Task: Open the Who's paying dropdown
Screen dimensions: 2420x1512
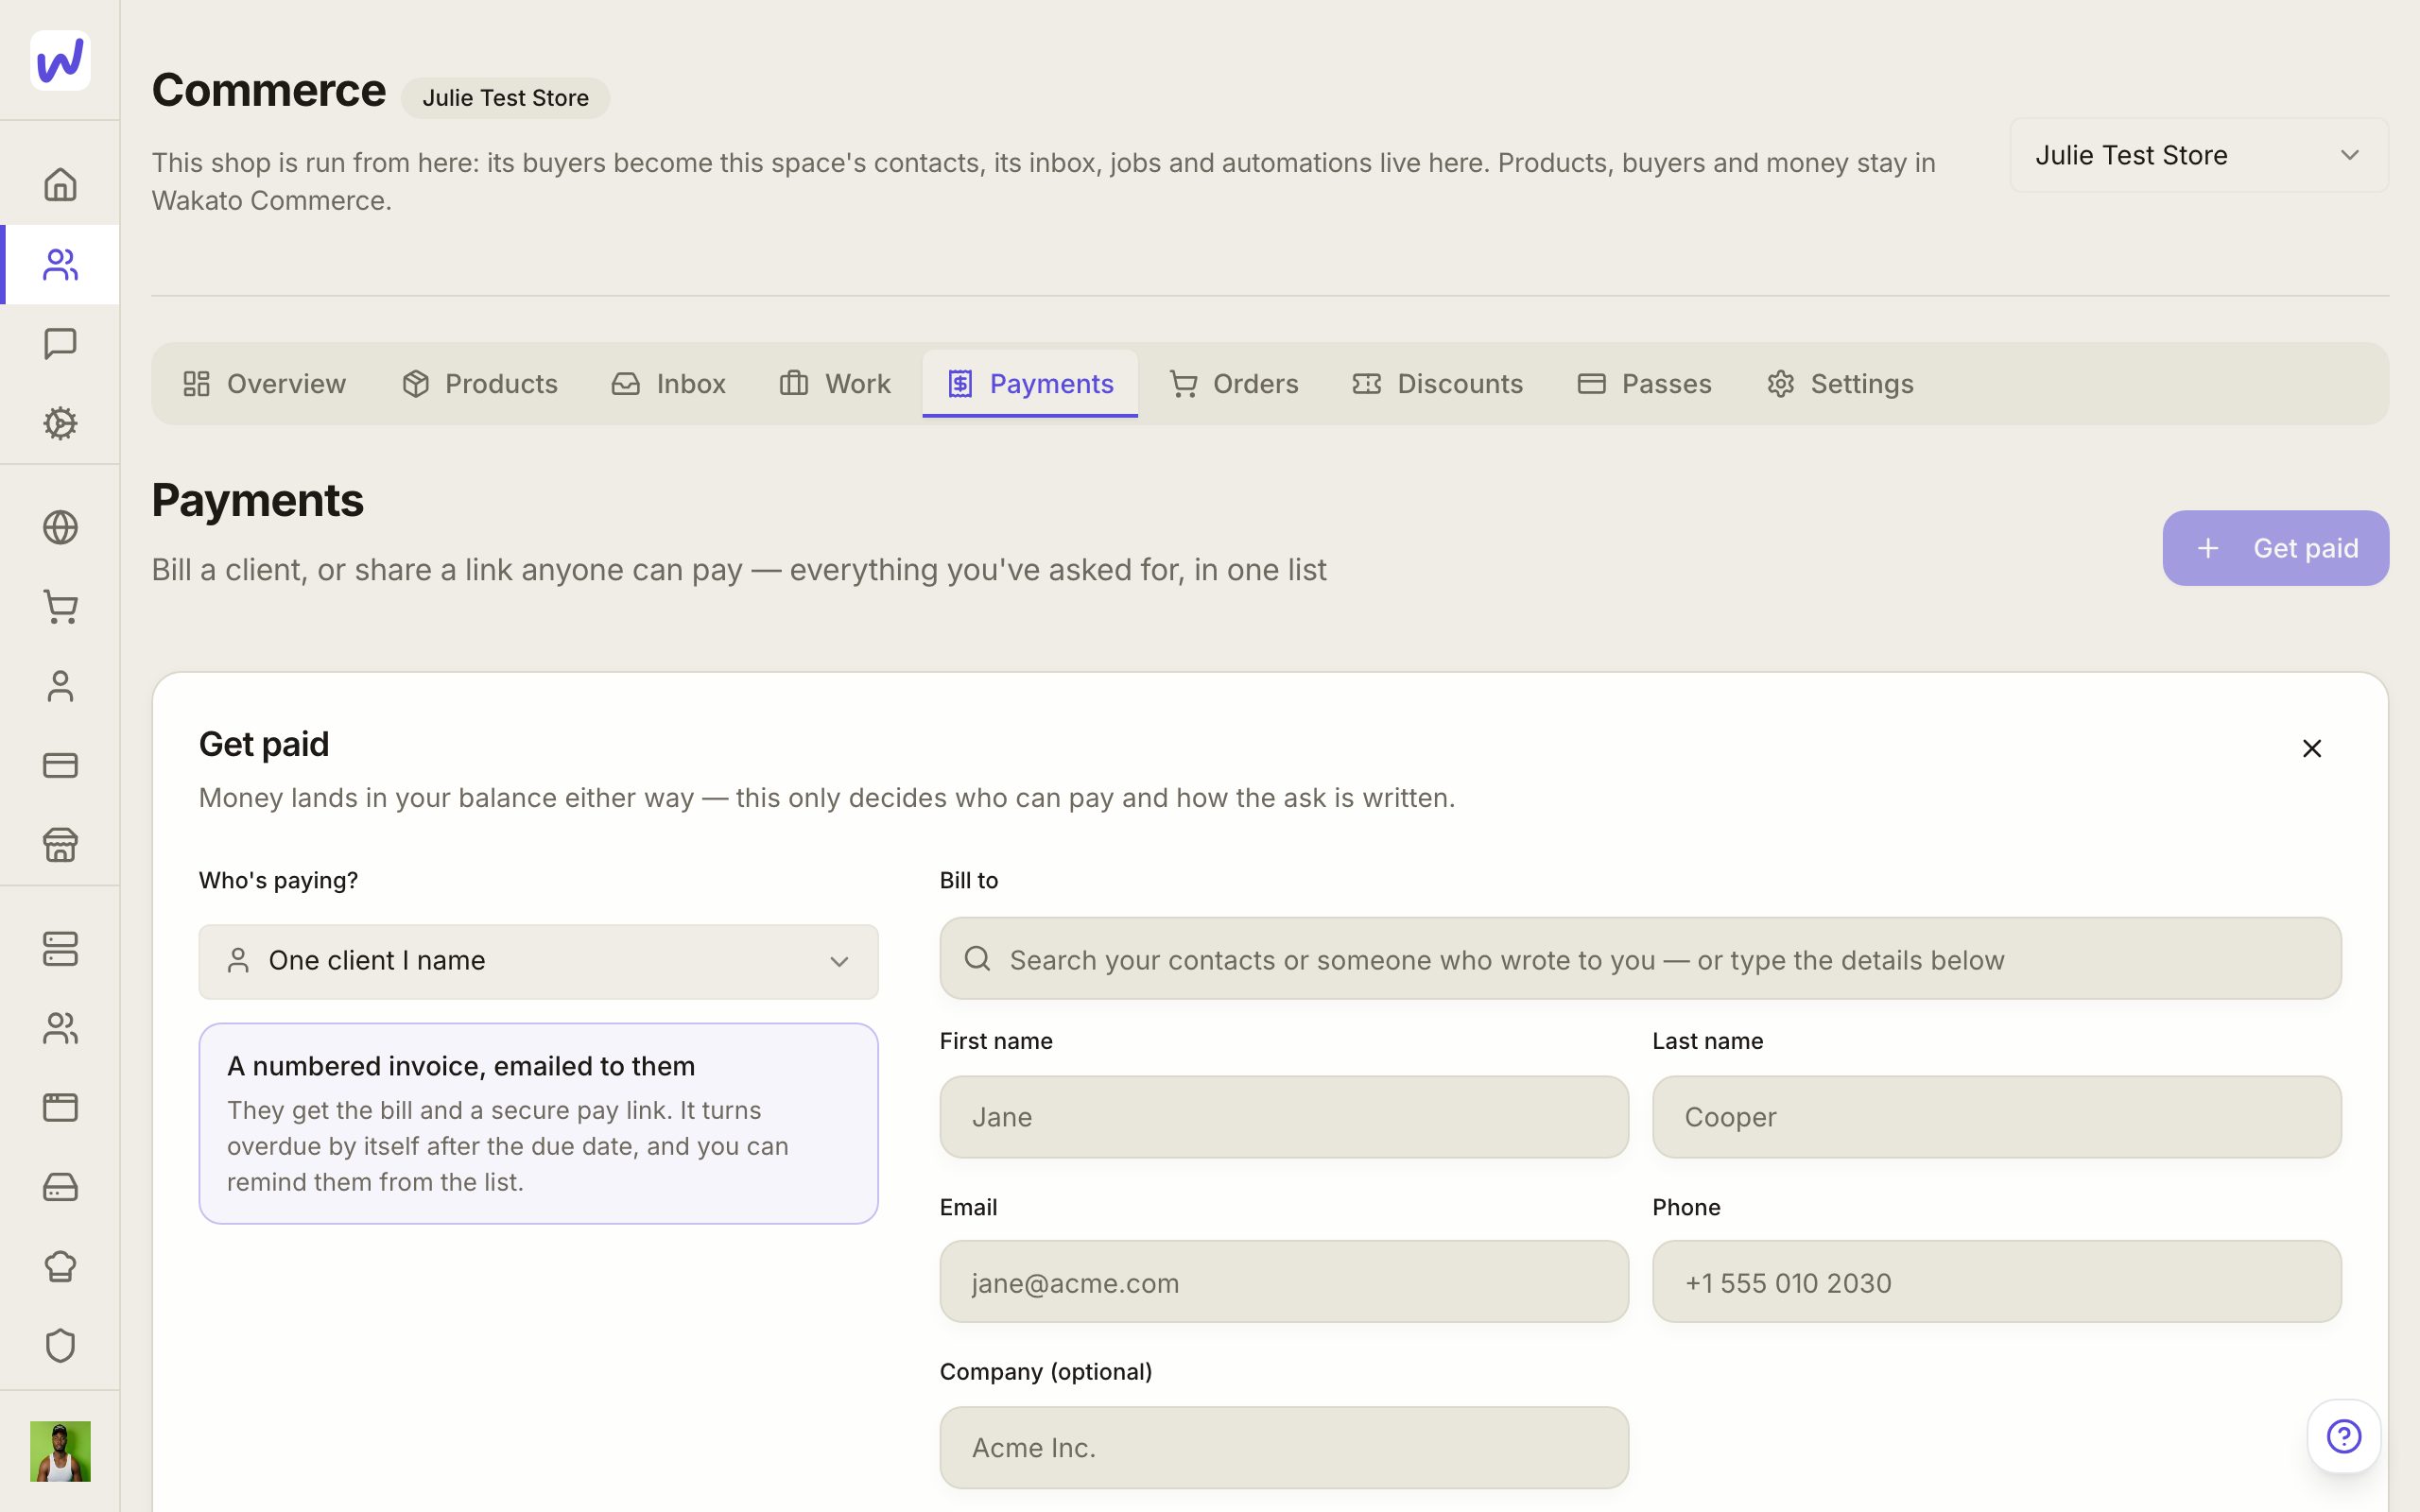Action: [x=538, y=961]
